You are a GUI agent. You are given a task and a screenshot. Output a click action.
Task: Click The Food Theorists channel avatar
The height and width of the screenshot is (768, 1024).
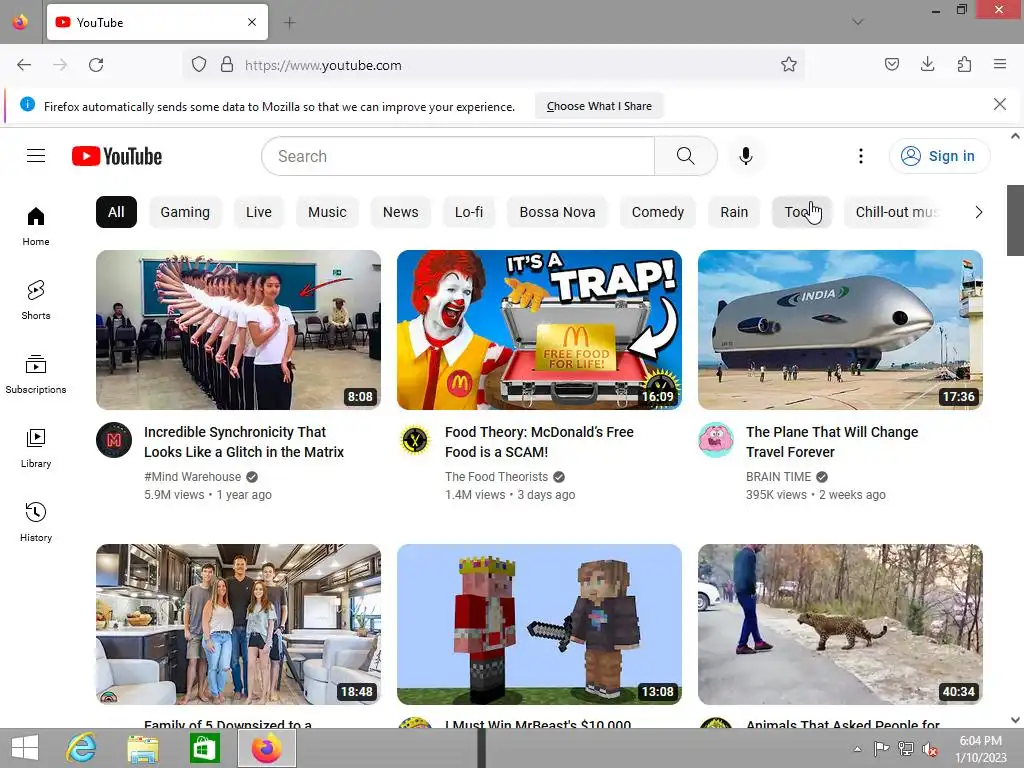pos(415,440)
